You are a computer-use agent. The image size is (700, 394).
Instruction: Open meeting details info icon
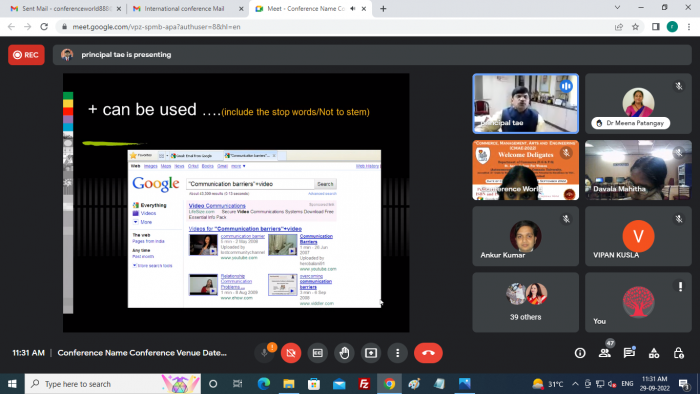coord(580,353)
